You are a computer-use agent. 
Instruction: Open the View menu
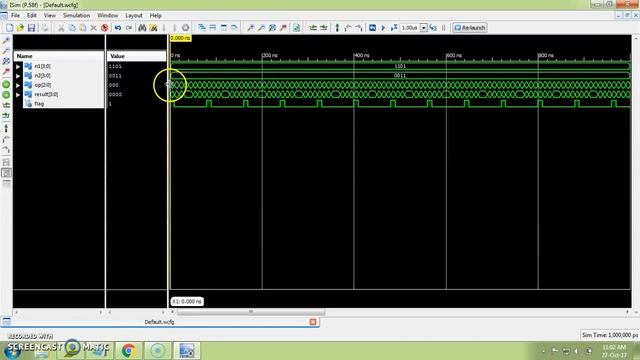tap(50, 15)
